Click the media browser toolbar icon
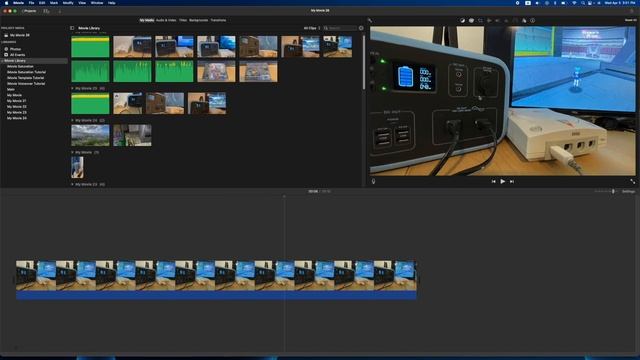This screenshot has width=640, height=360. point(46,11)
